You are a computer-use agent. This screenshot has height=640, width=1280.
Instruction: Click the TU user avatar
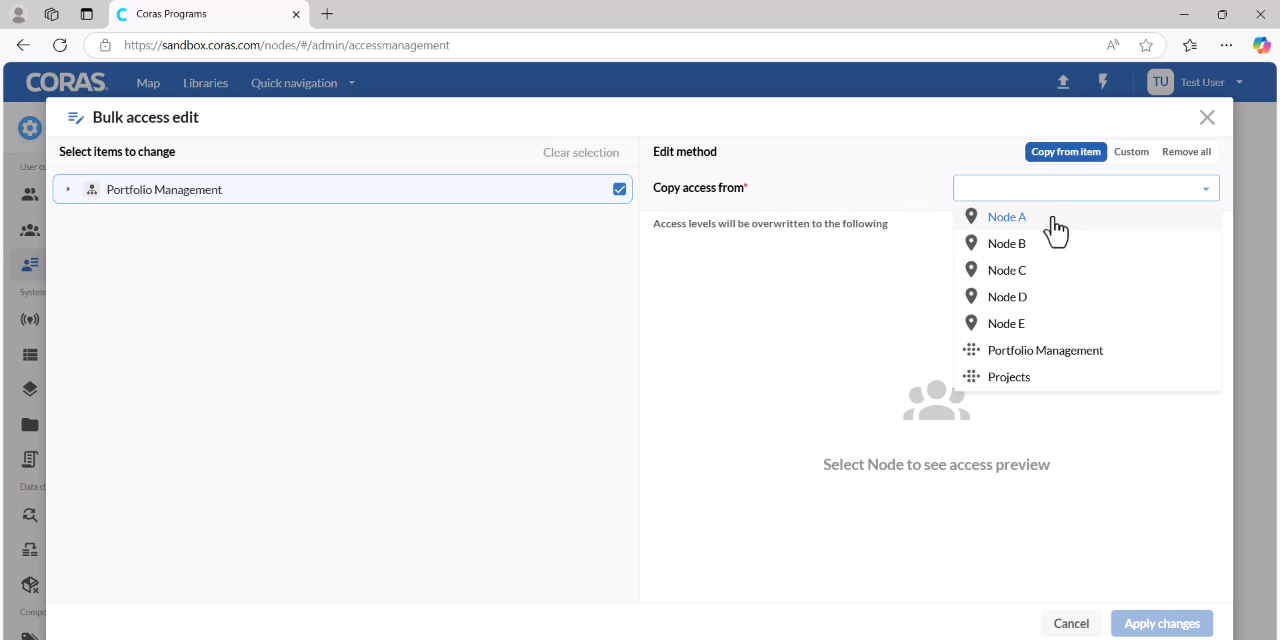(x=1160, y=82)
